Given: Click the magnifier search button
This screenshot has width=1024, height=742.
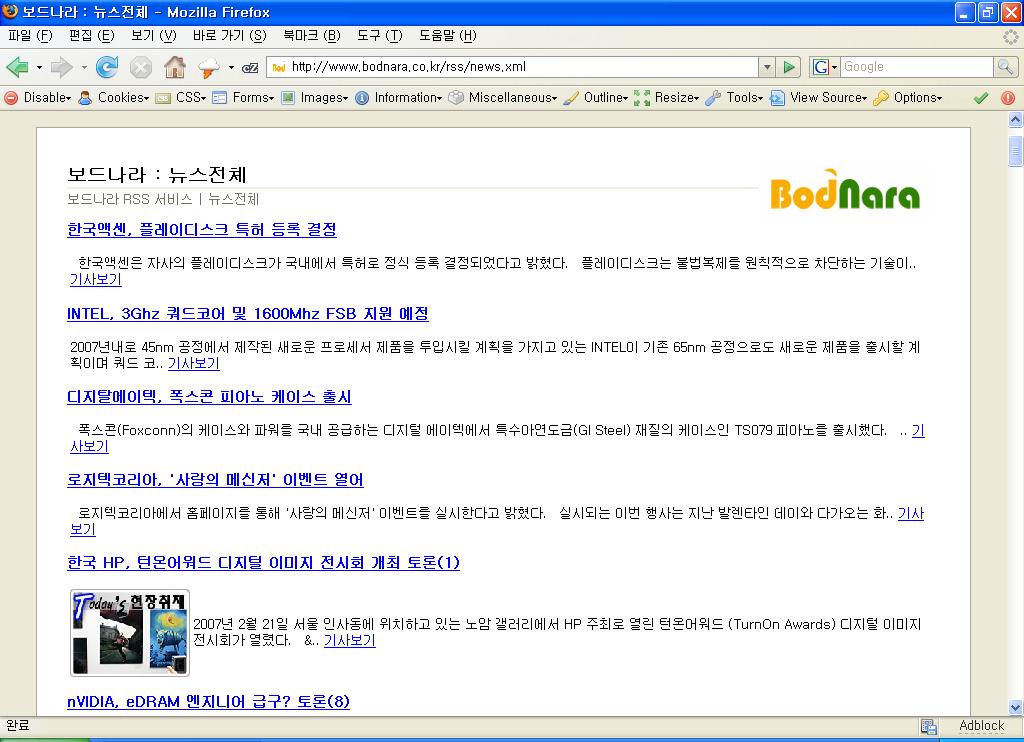Looking at the screenshot, I should pos(1006,67).
